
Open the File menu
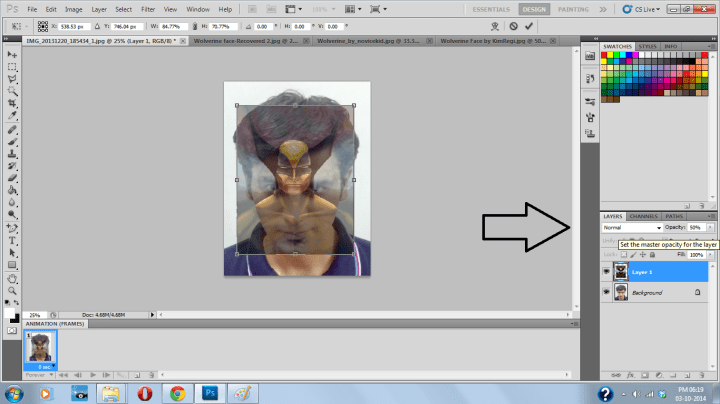pyautogui.click(x=32, y=9)
